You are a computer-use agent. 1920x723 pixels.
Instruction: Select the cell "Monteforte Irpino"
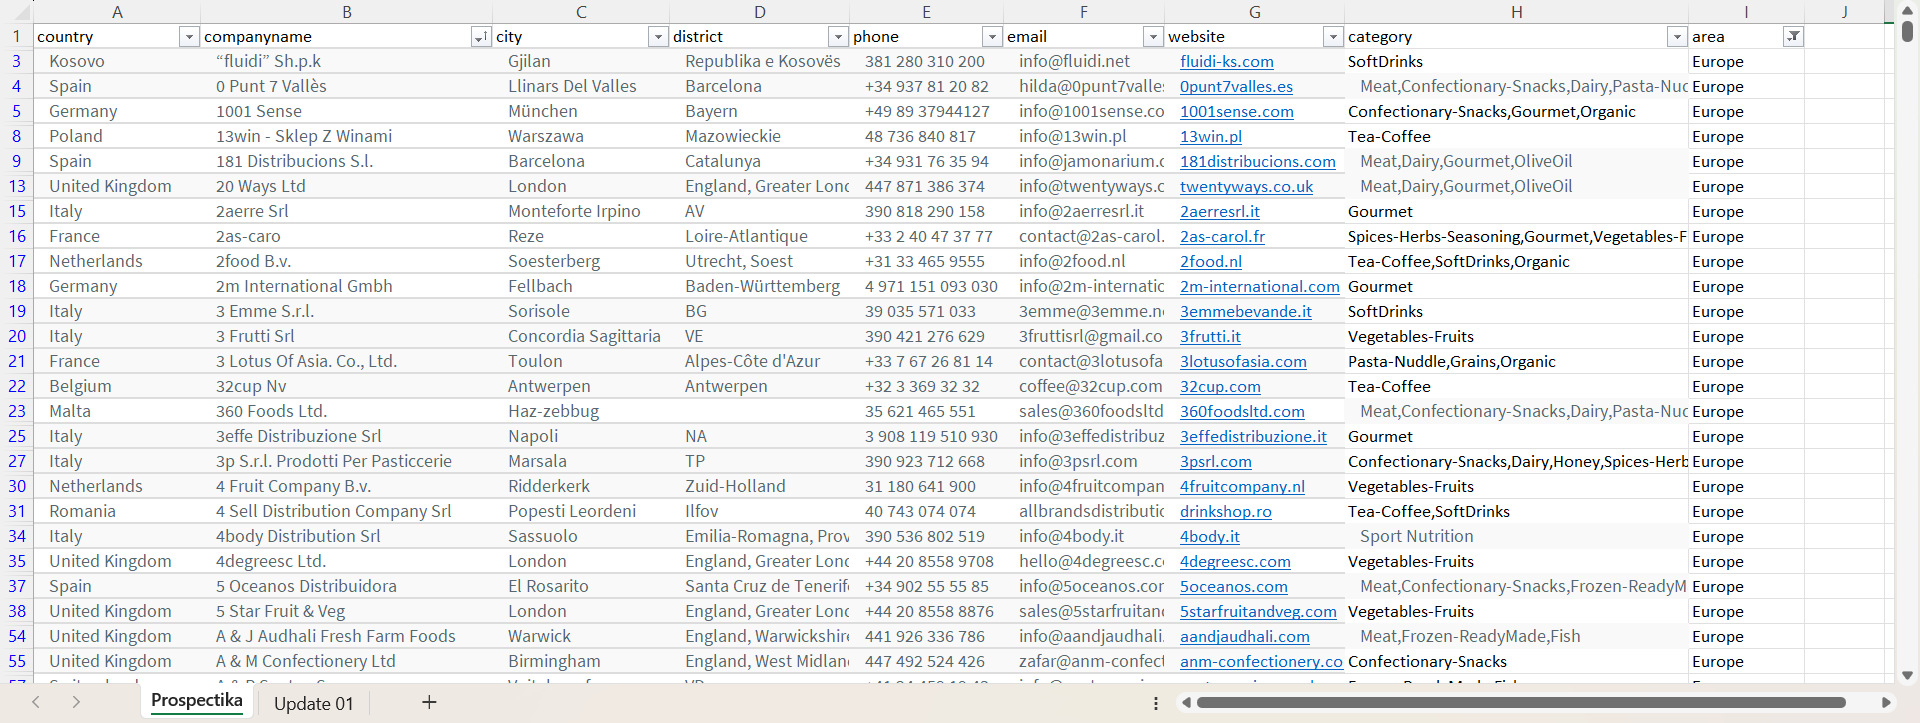point(581,211)
